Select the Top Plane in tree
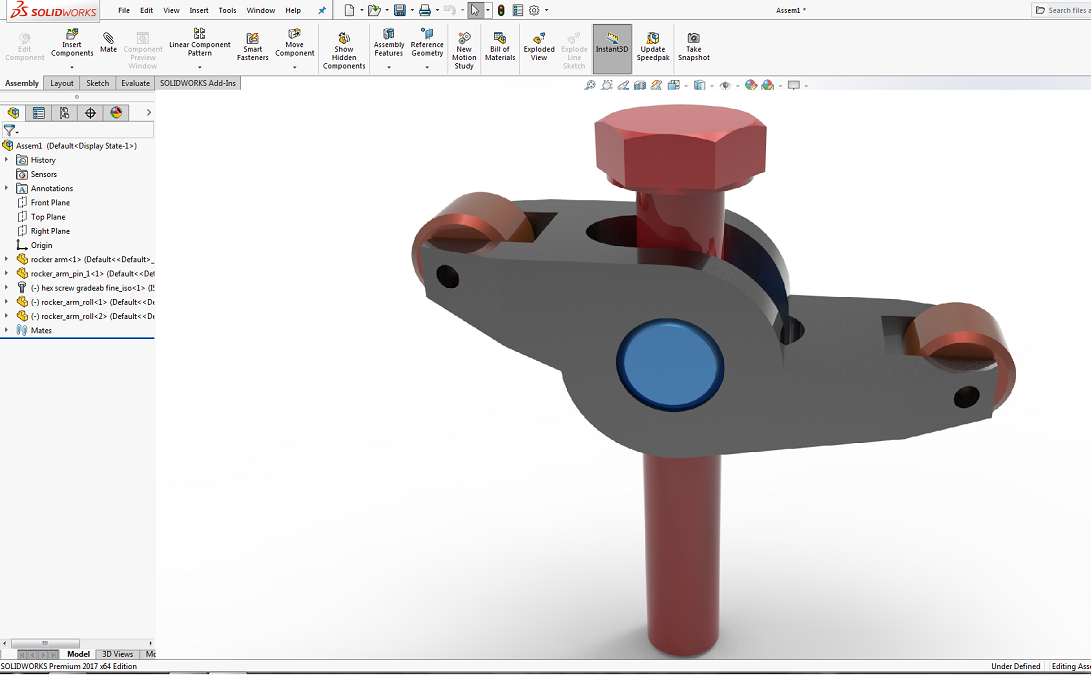Image resolution: width=1091 pixels, height=691 pixels. coord(48,217)
